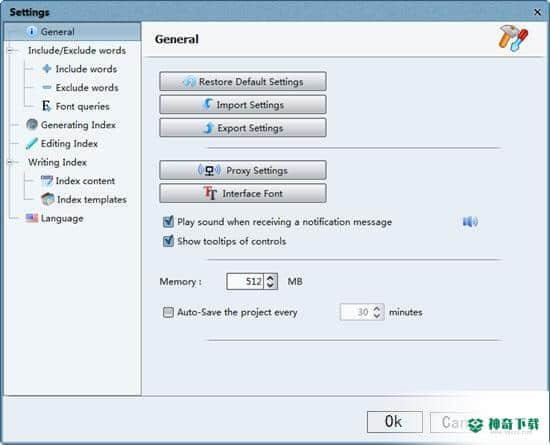Click the Index templates icon
This screenshot has width=550, height=445.
[48, 199]
